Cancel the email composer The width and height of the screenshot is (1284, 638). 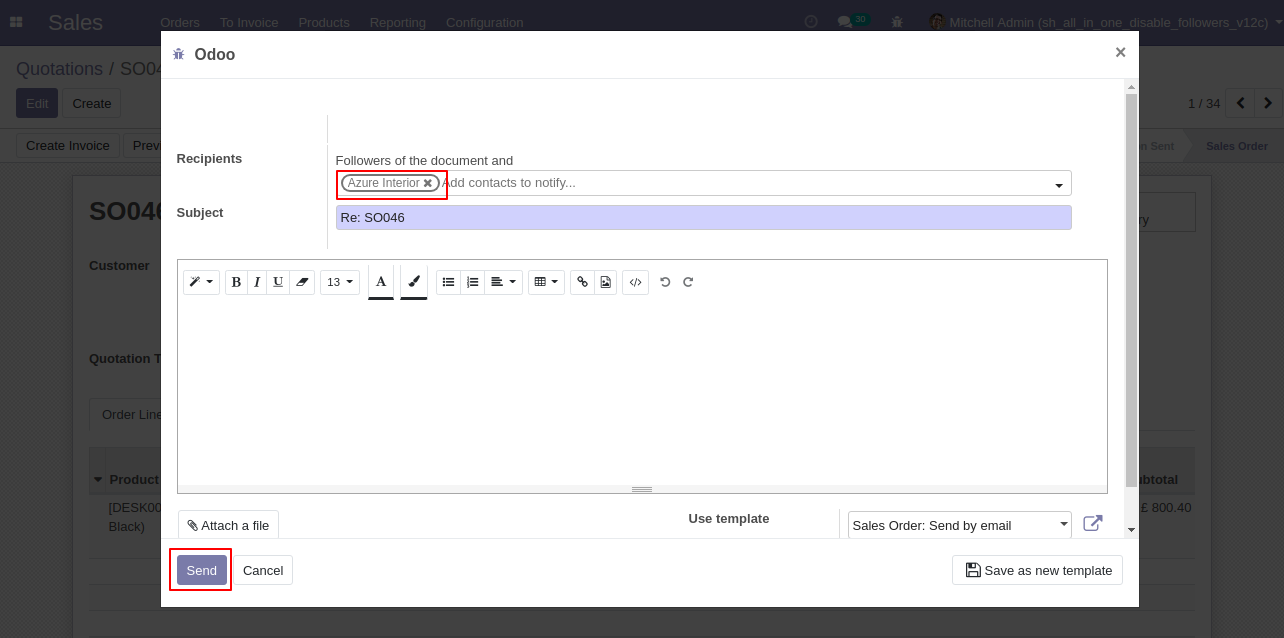(263, 570)
